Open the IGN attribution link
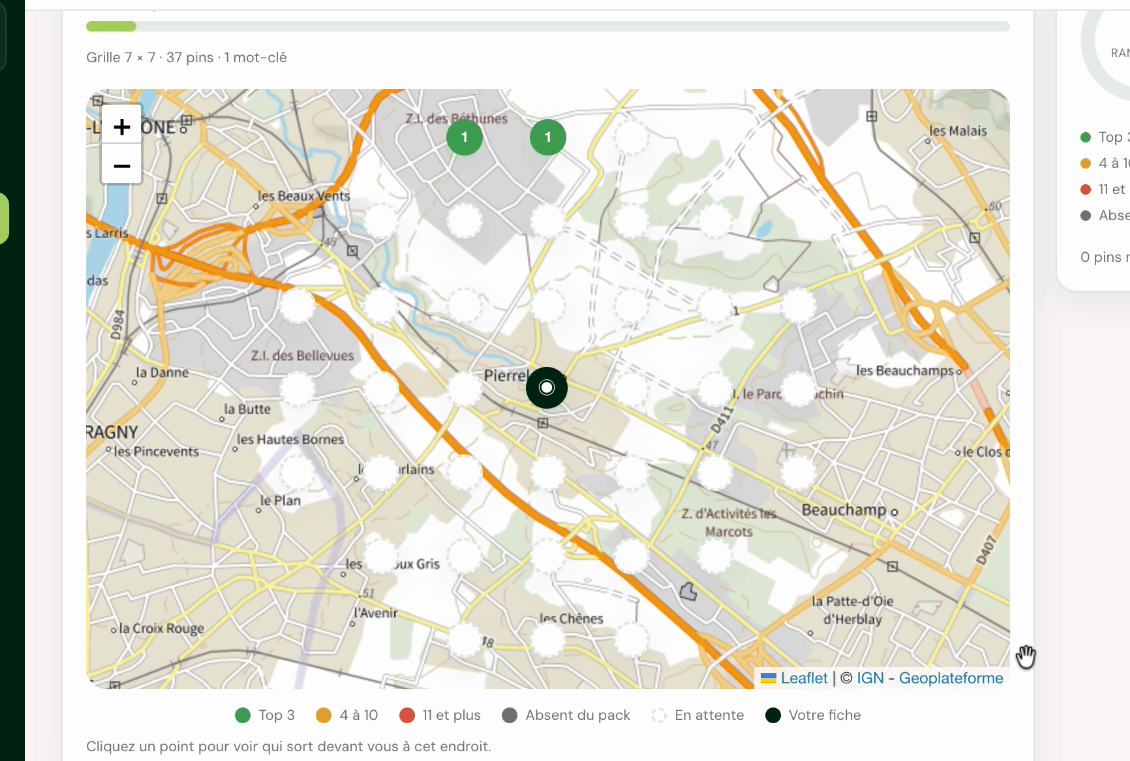The width and height of the screenshot is (1130, 761). click(870, 678)
